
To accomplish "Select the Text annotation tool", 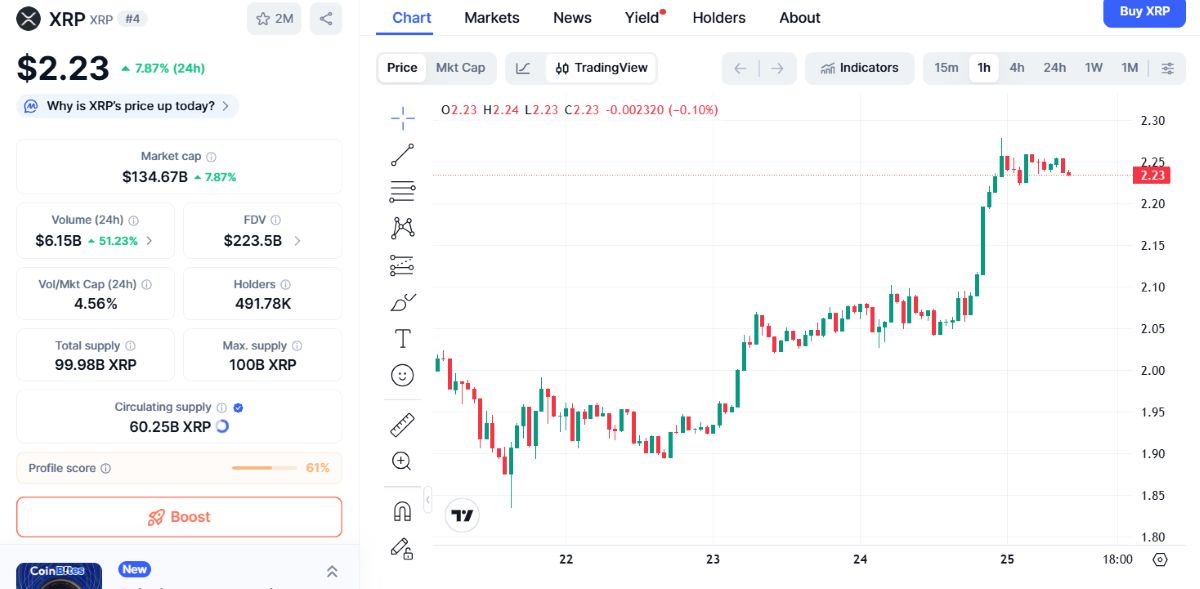I will point(402,338).
